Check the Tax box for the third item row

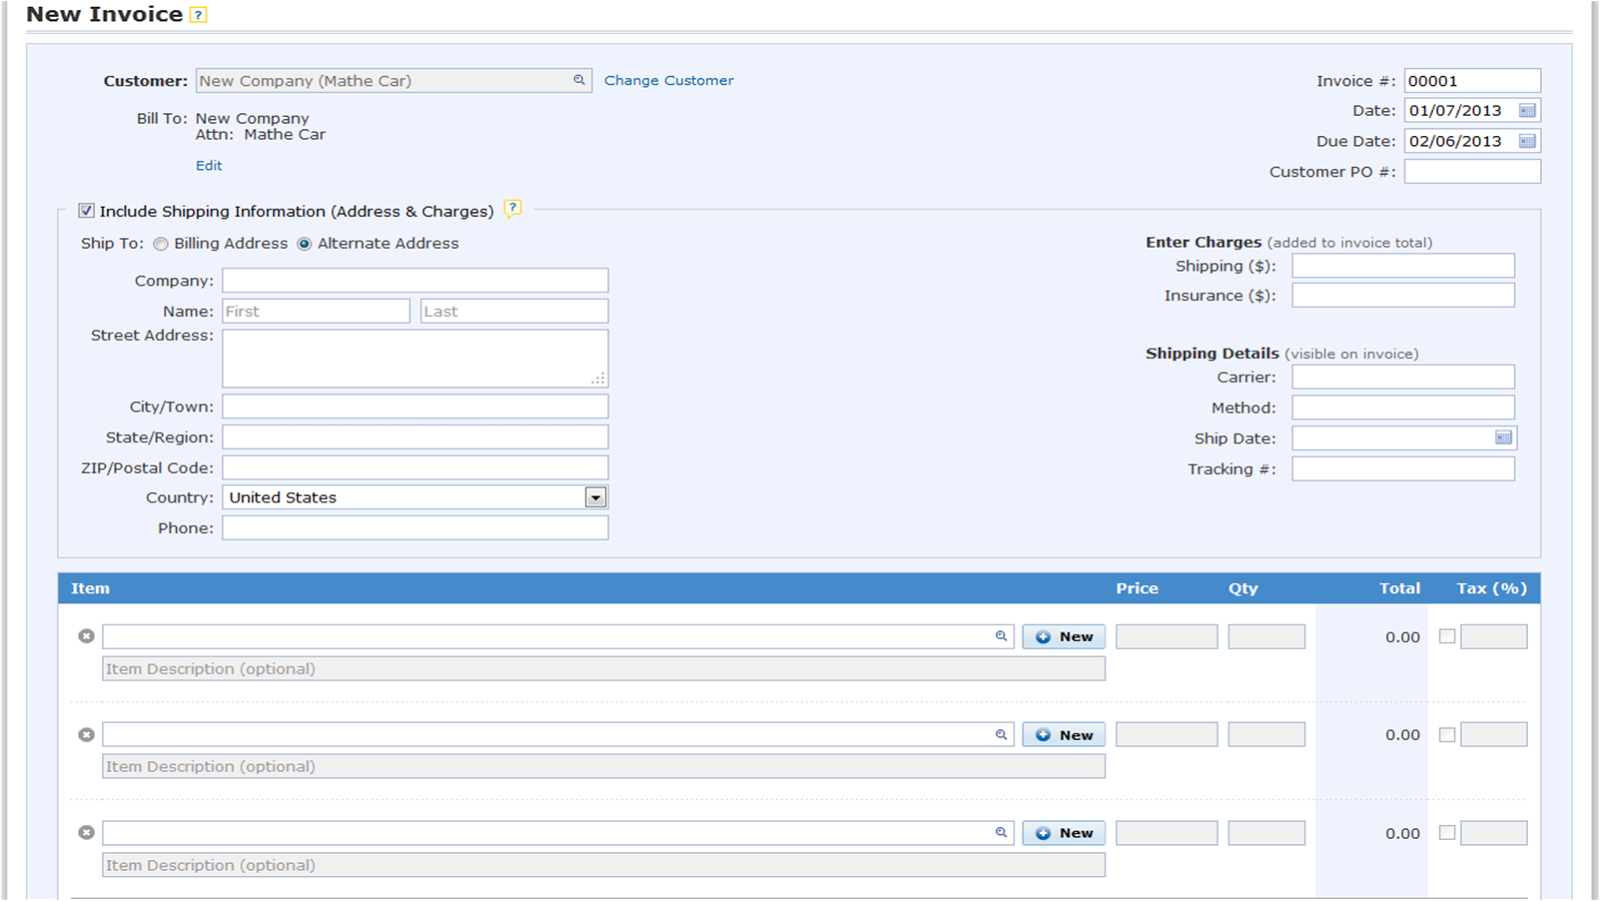coord(1446,831)
